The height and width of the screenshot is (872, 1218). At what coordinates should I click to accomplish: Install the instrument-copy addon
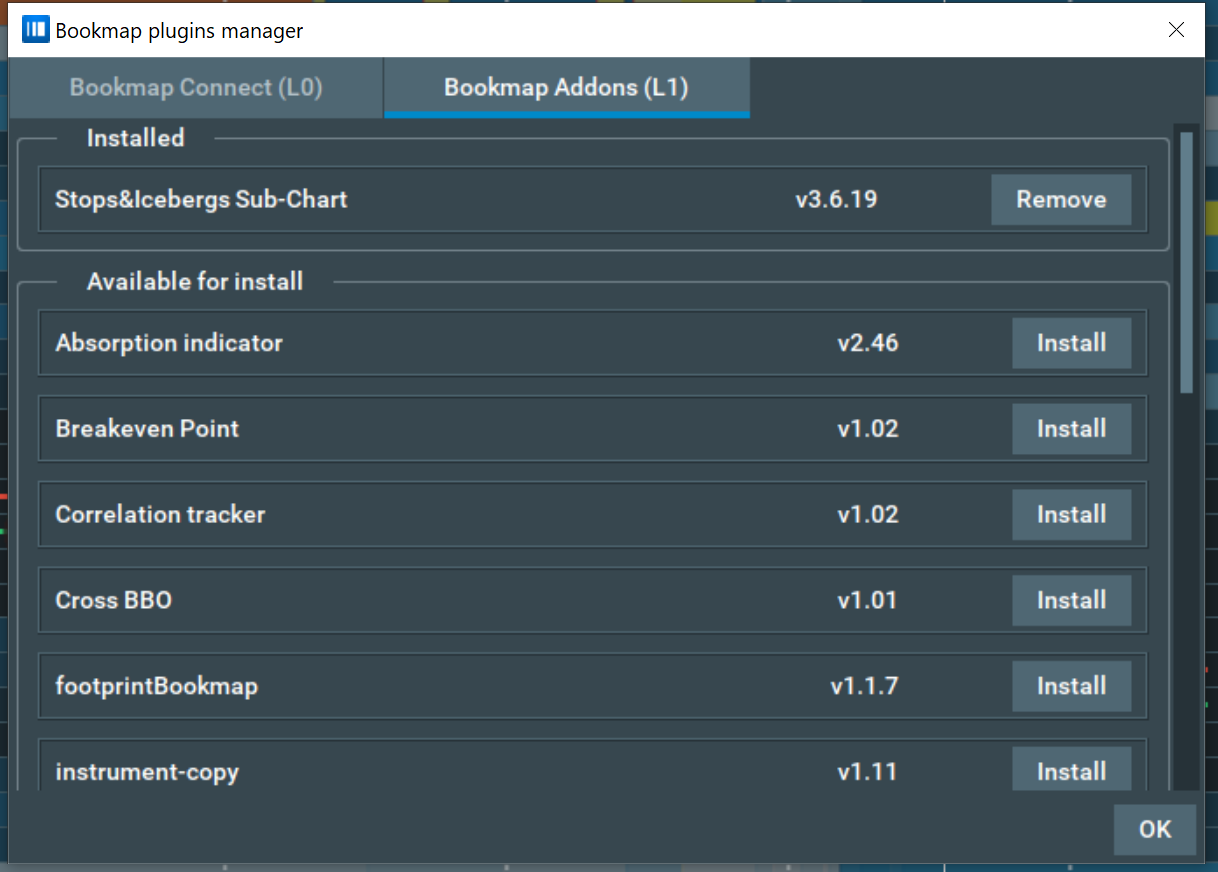pyautogui.click(x=1071, y=770)
